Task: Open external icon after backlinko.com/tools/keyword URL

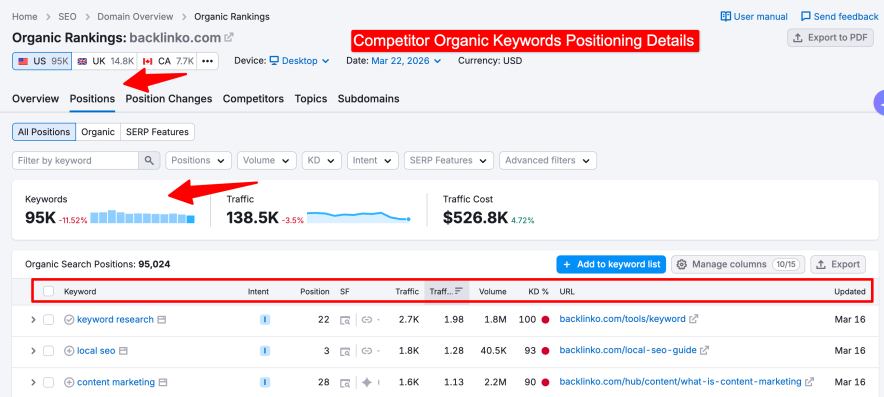Action: (x=693, y=319)
